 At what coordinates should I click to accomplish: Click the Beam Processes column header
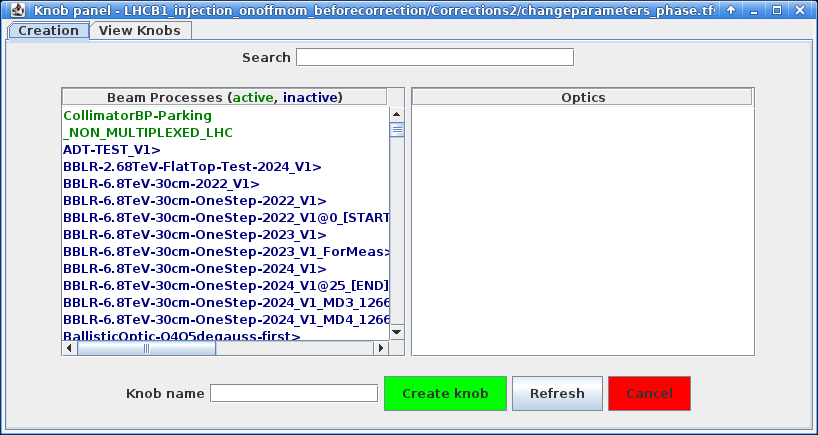[225, 98]
